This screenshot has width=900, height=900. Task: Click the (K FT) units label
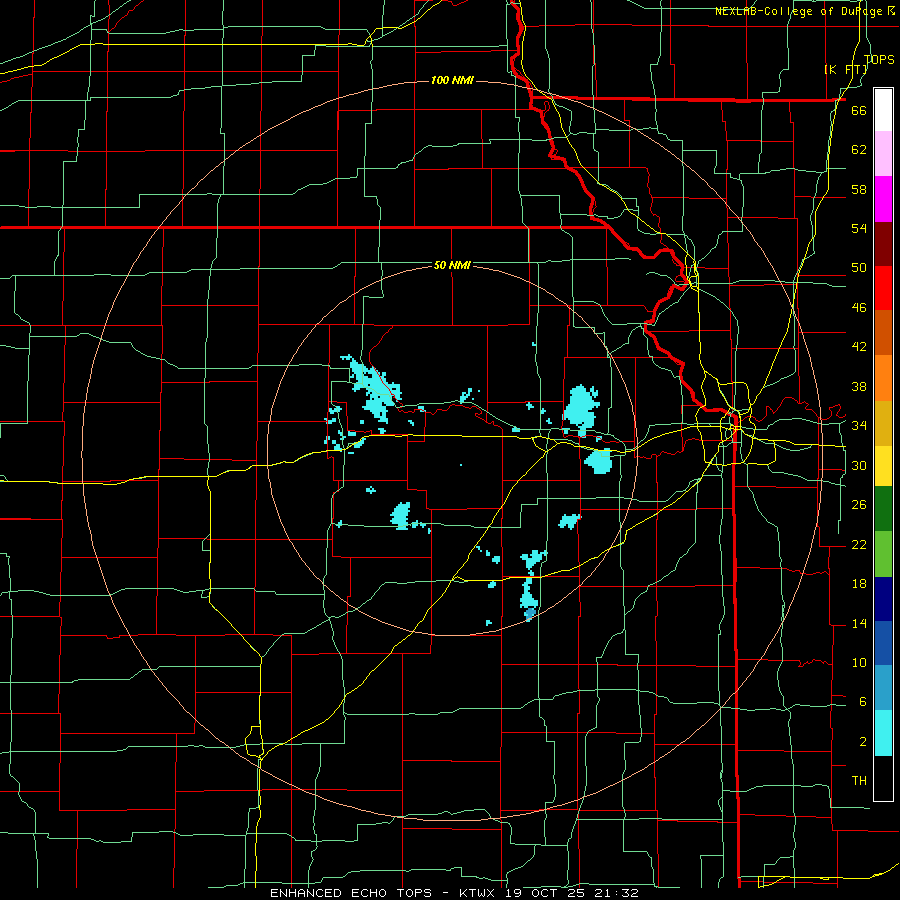846,69
